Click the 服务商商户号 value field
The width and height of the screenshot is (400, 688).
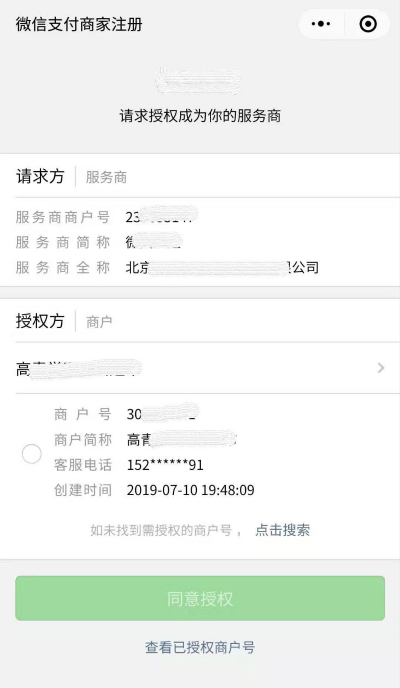point(162,217)
